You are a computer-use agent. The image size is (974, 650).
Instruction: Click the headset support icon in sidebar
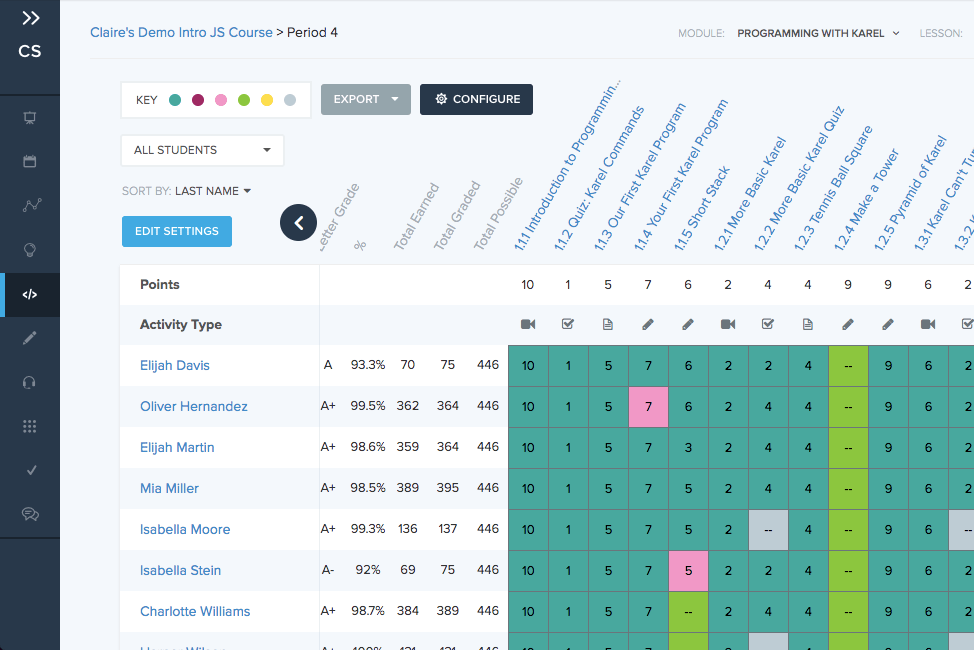(29, 382)
